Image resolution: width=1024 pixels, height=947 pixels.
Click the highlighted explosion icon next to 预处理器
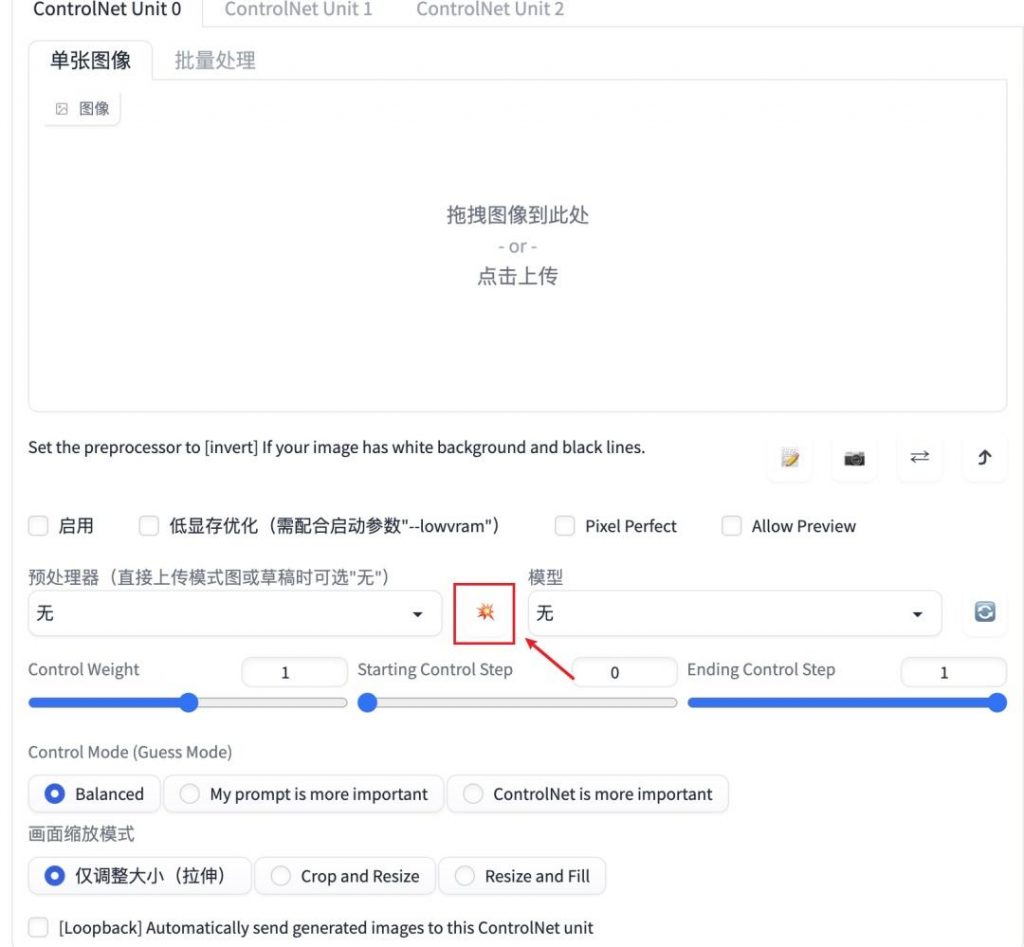(x=484, y=613)
